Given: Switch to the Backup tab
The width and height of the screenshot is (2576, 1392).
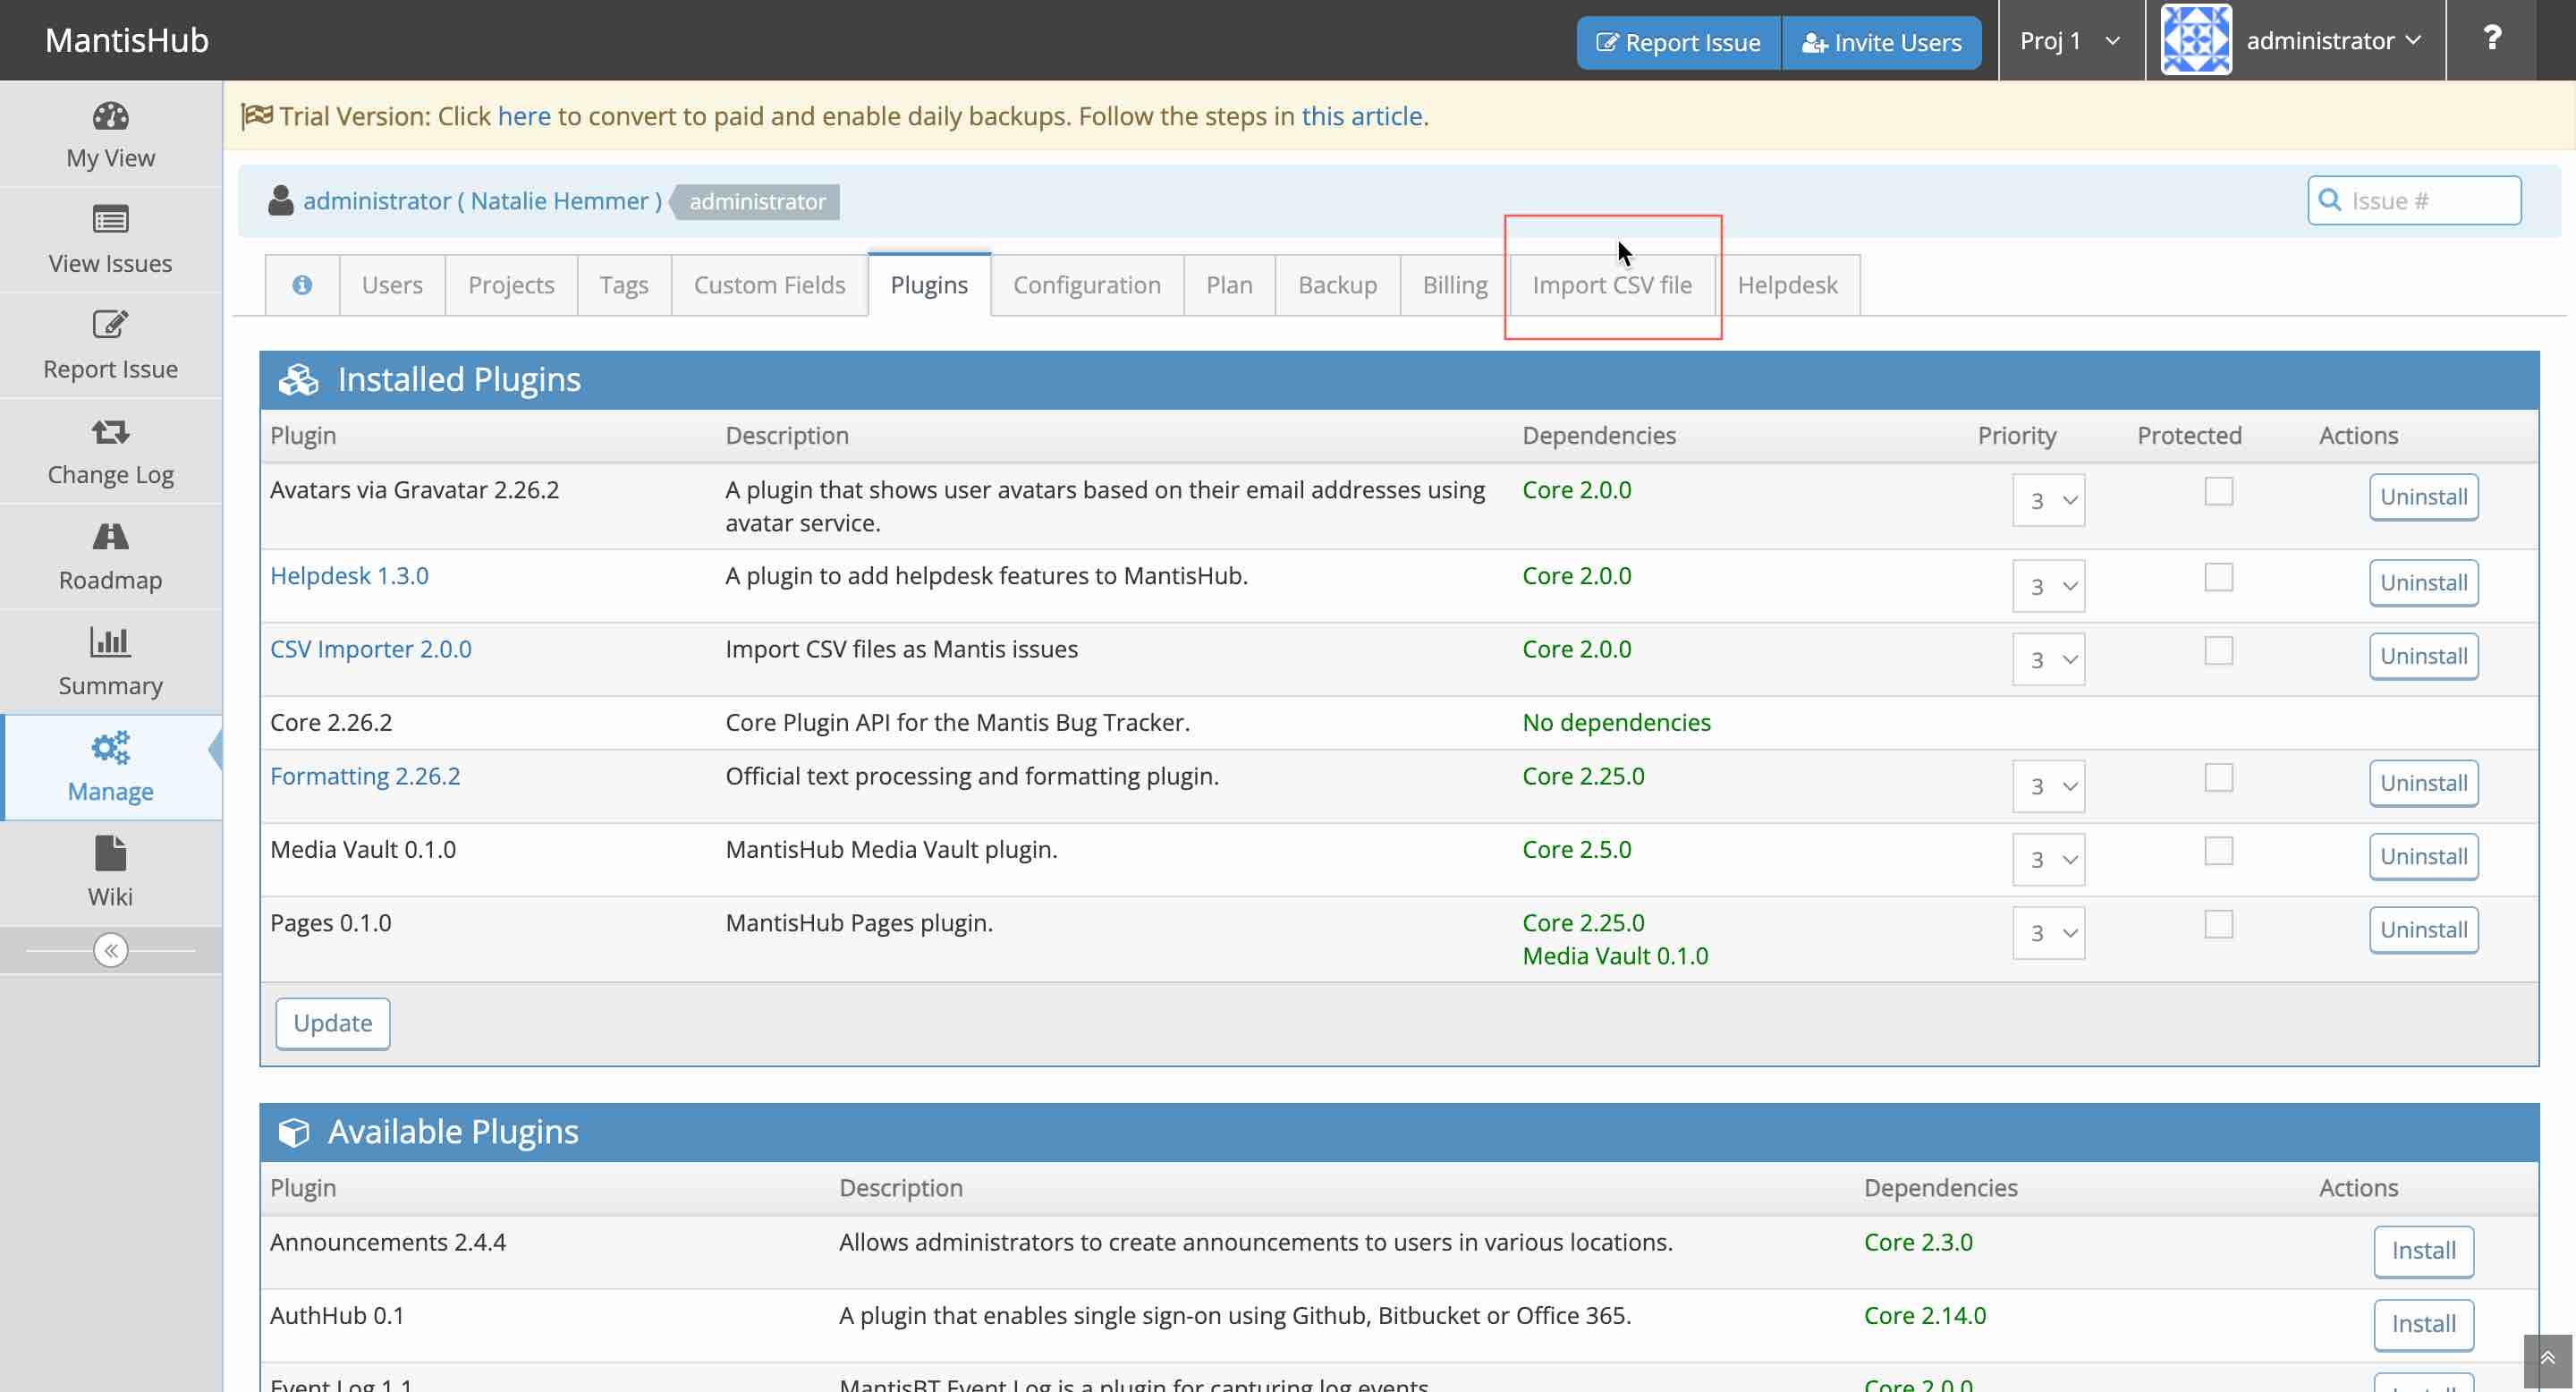Looking at the screenshot, I should pyautogui.click(x=1337, y=285).
